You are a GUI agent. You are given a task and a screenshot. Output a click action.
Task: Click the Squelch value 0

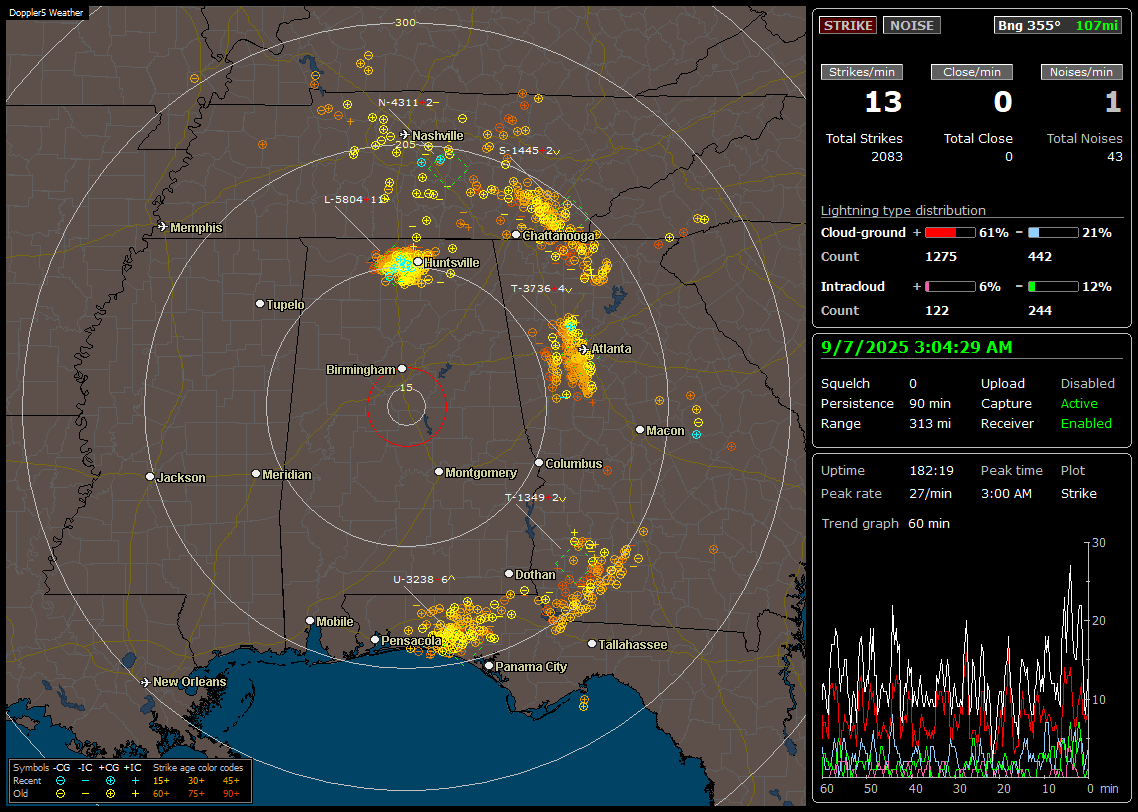[913, 384]
